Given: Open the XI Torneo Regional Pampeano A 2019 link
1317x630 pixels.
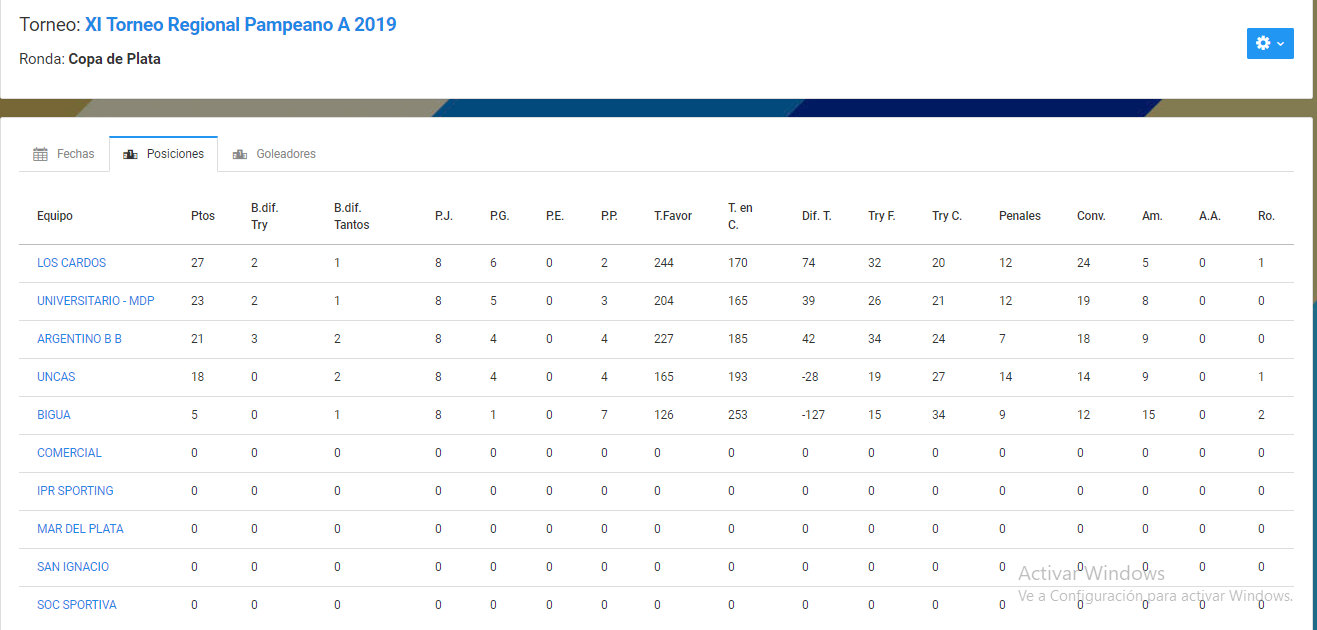Looking at the screenshot, I should (241, 25).
